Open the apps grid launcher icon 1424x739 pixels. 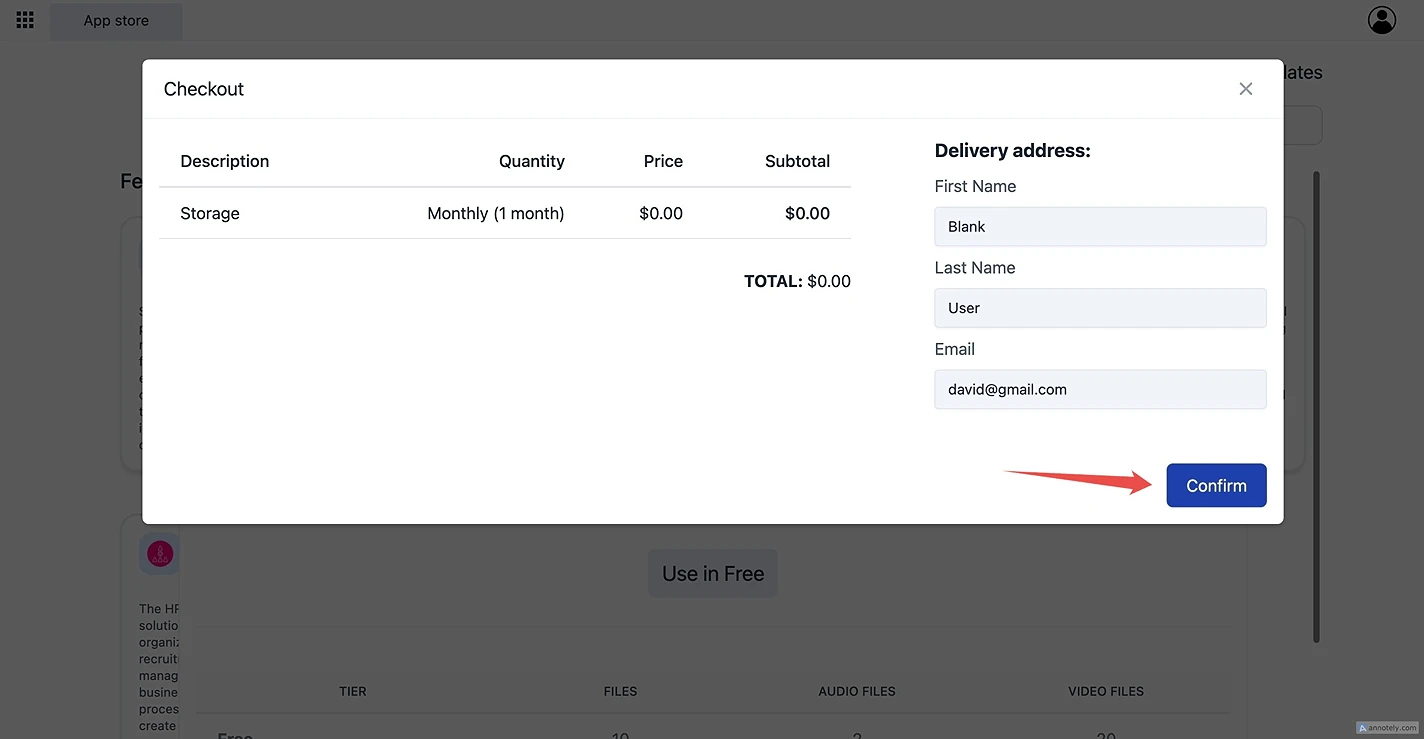pyautogui.click(x=25, y=20)
